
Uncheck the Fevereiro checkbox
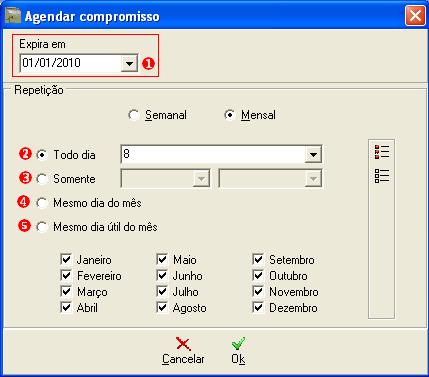coord(66,275)
